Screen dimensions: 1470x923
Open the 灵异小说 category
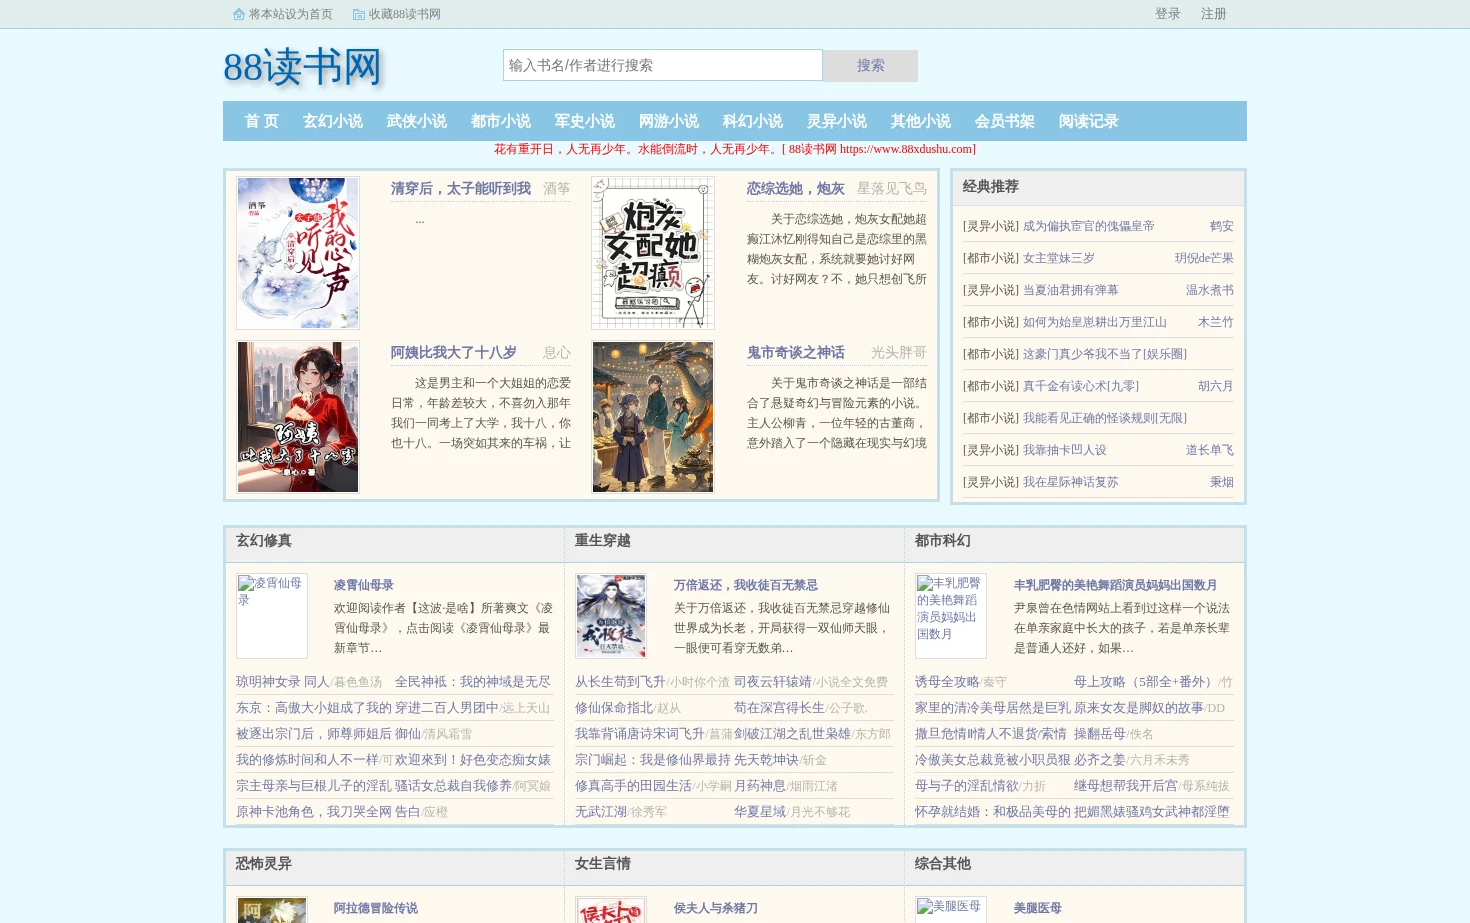click(x=837, y=121)
